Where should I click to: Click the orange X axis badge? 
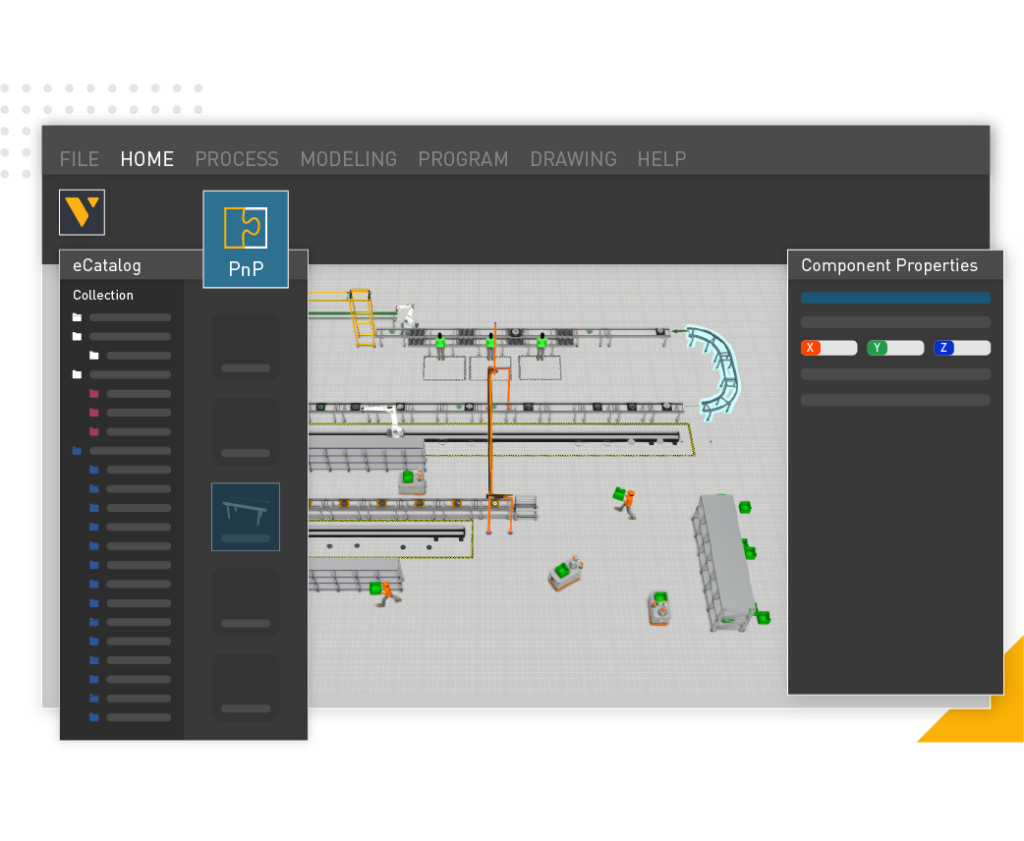811,348
